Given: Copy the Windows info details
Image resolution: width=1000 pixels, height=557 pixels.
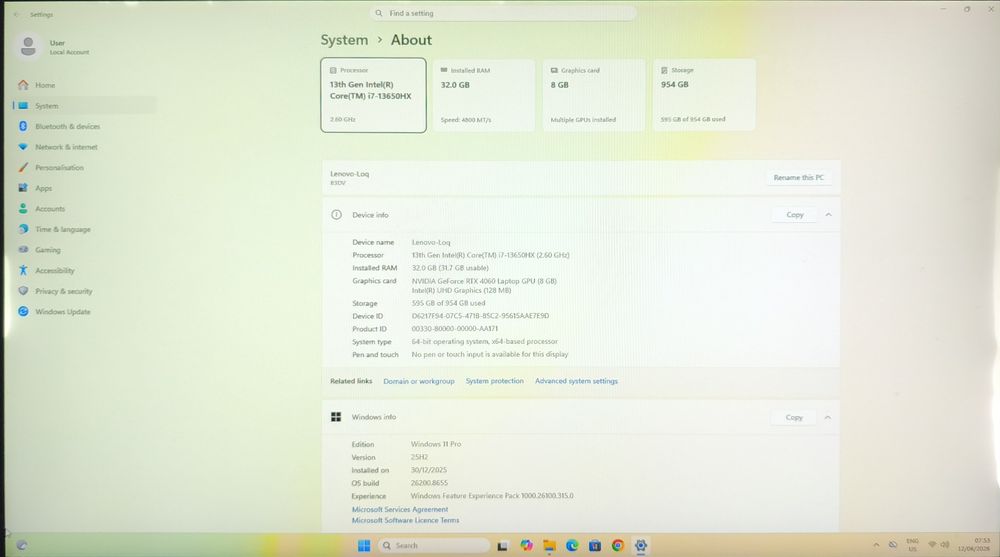Looking at the screenshot, I should tap(794, 417).
